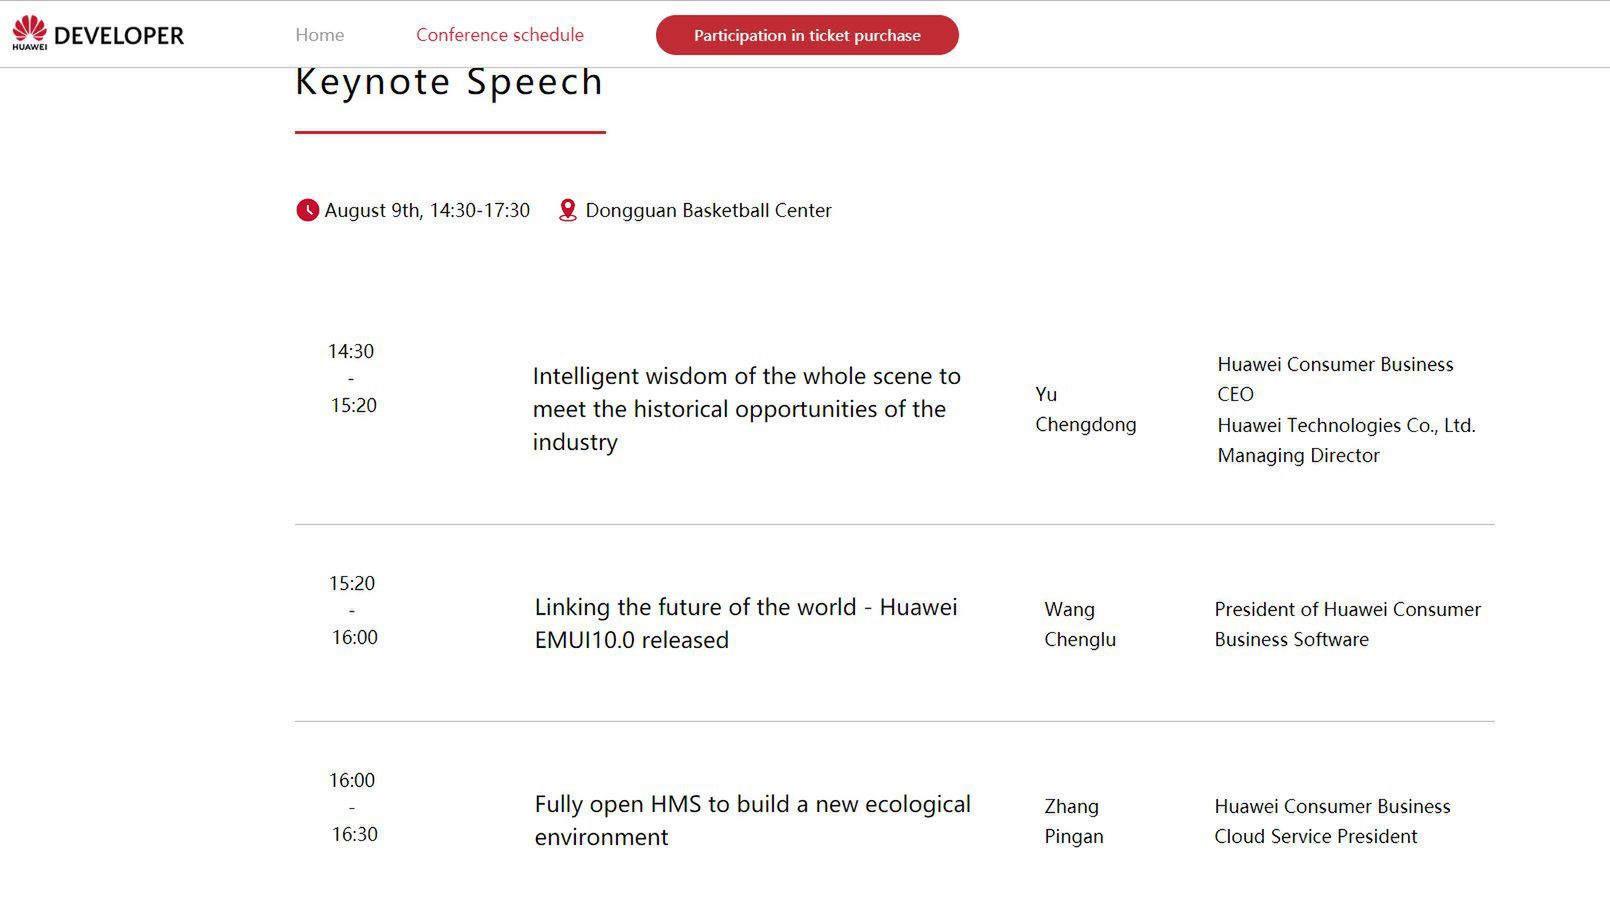Click speaker name Zhang Pingan
The image size is (1610, 911).
[x=1073, y=821]
